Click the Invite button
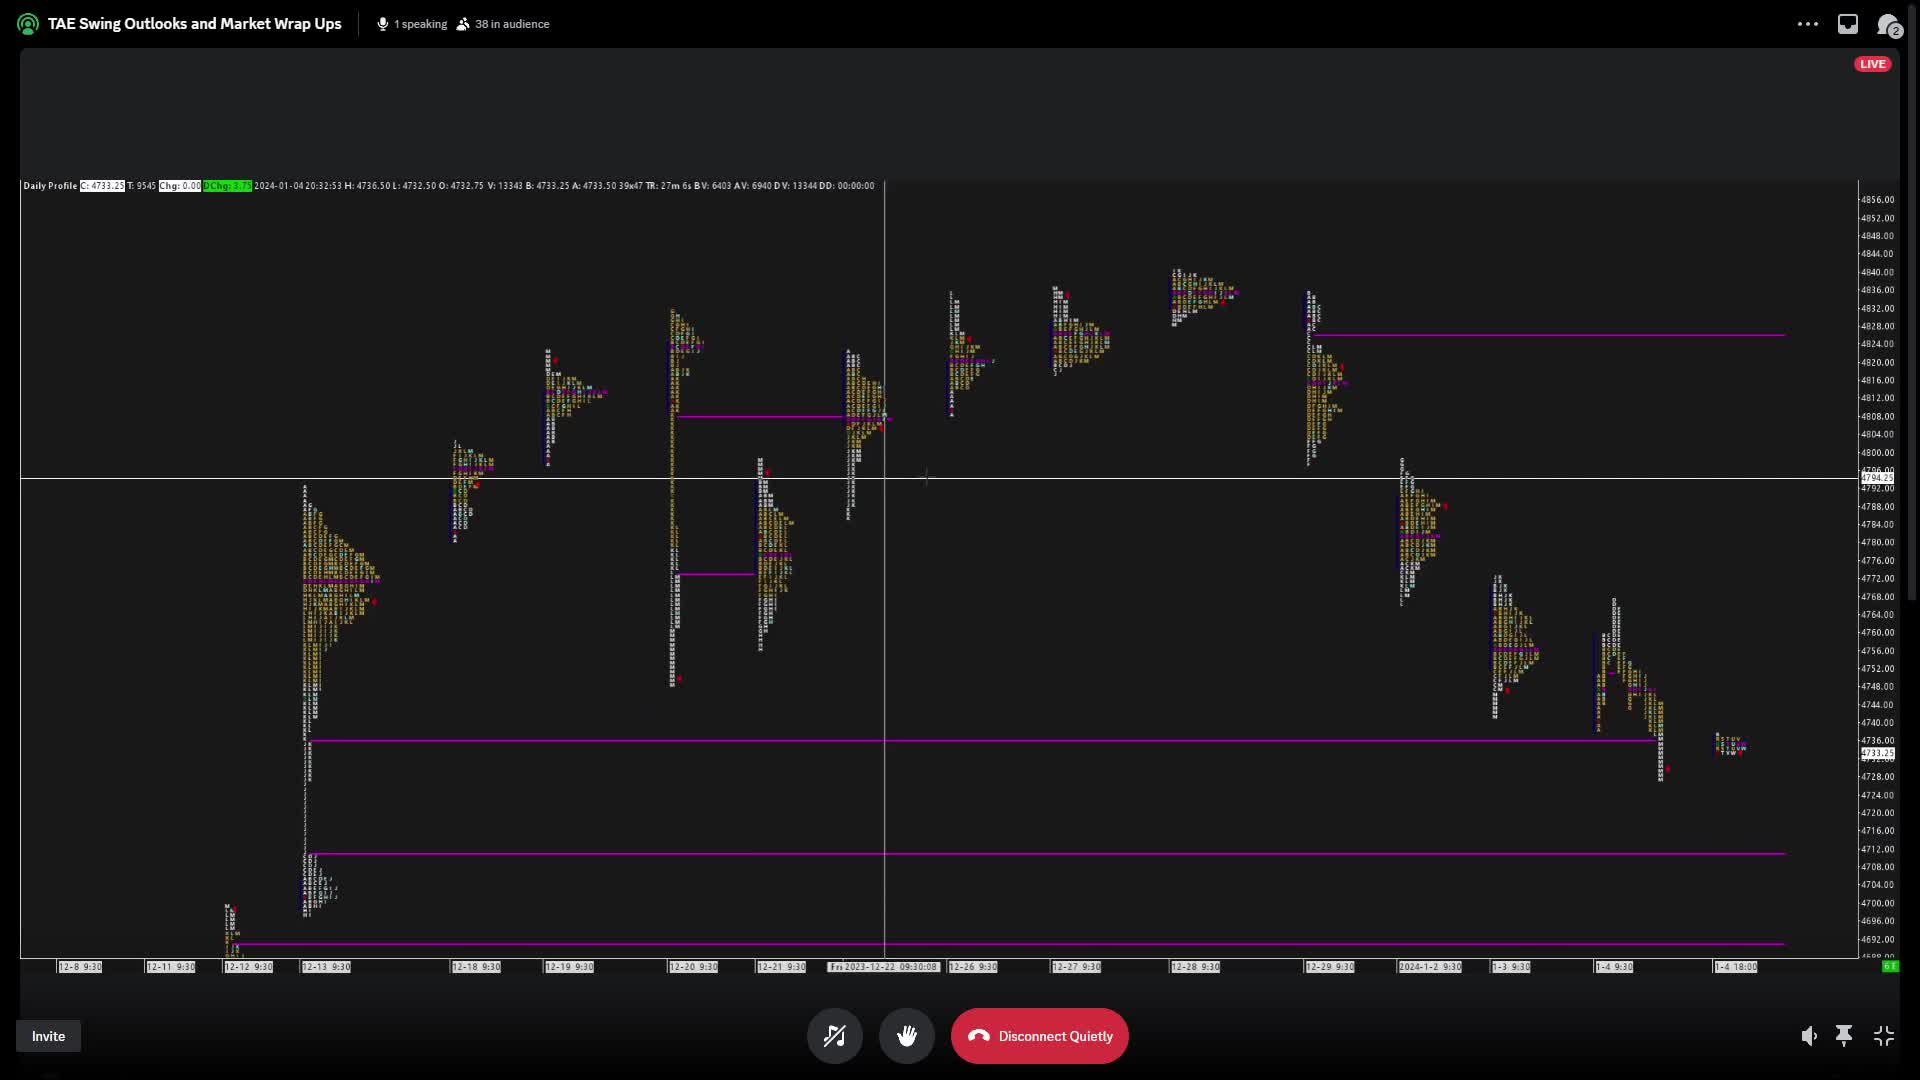This screenshot has height=1080, width=1920. [x=47, y=1036]
